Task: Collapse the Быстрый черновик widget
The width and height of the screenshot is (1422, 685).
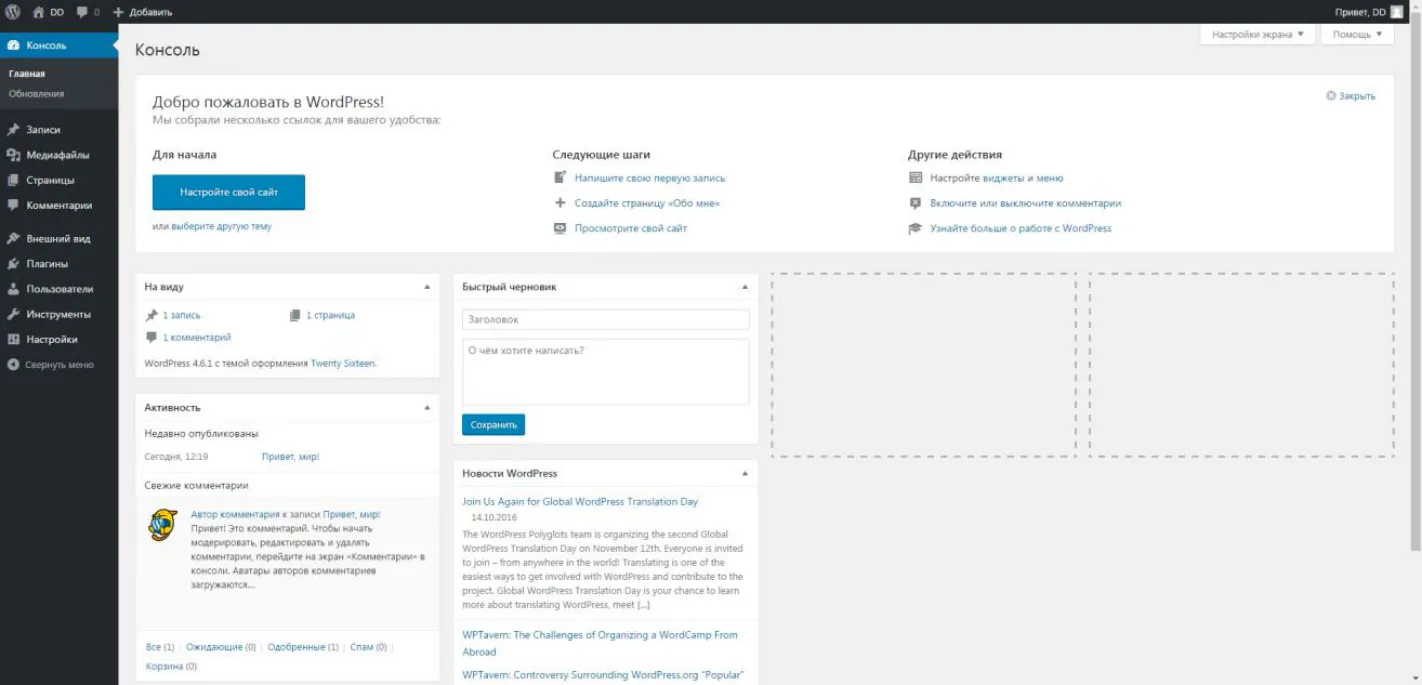Action: (x=745, y=287)
